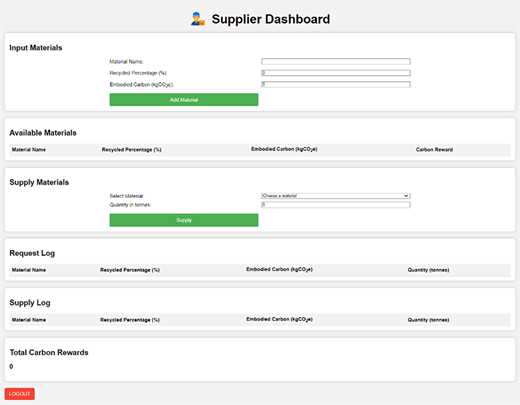The image size is (520, 405).
Task: Click the Supply Materials heading
Action: click(x=39, y=182)
